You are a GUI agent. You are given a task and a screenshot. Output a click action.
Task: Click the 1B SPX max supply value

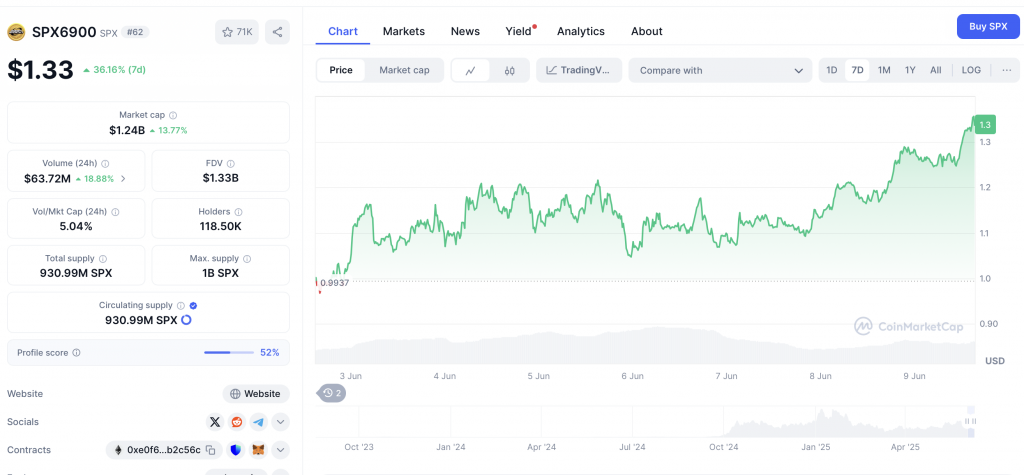pos(220,273)
